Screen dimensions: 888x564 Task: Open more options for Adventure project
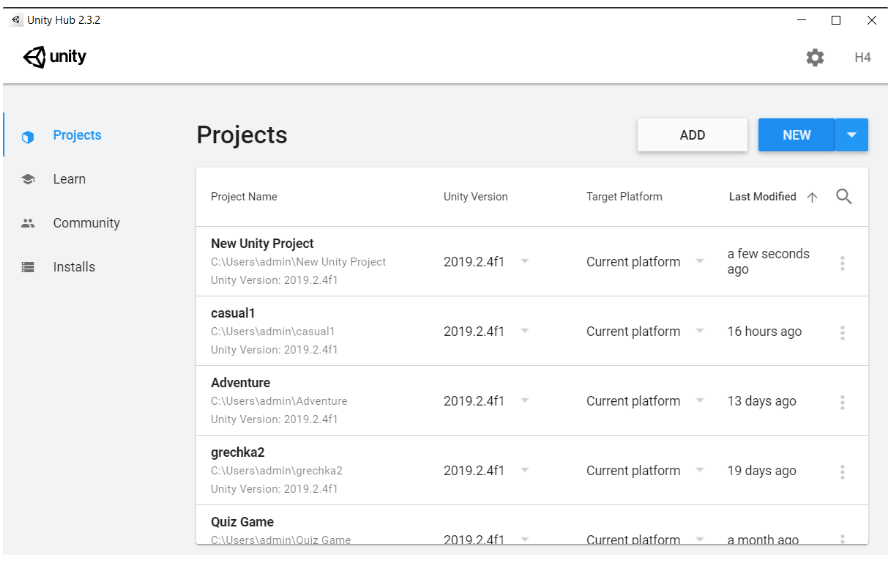(x=842, y=402)
